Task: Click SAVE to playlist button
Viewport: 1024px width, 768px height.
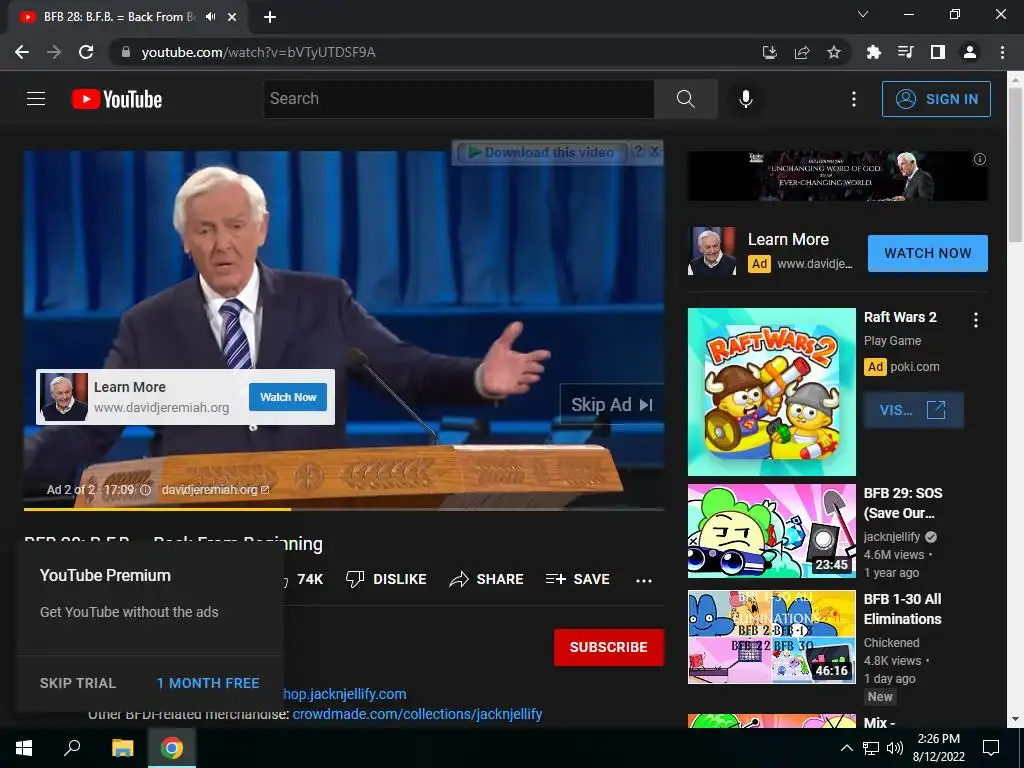Action: click(x=577, y=579)
